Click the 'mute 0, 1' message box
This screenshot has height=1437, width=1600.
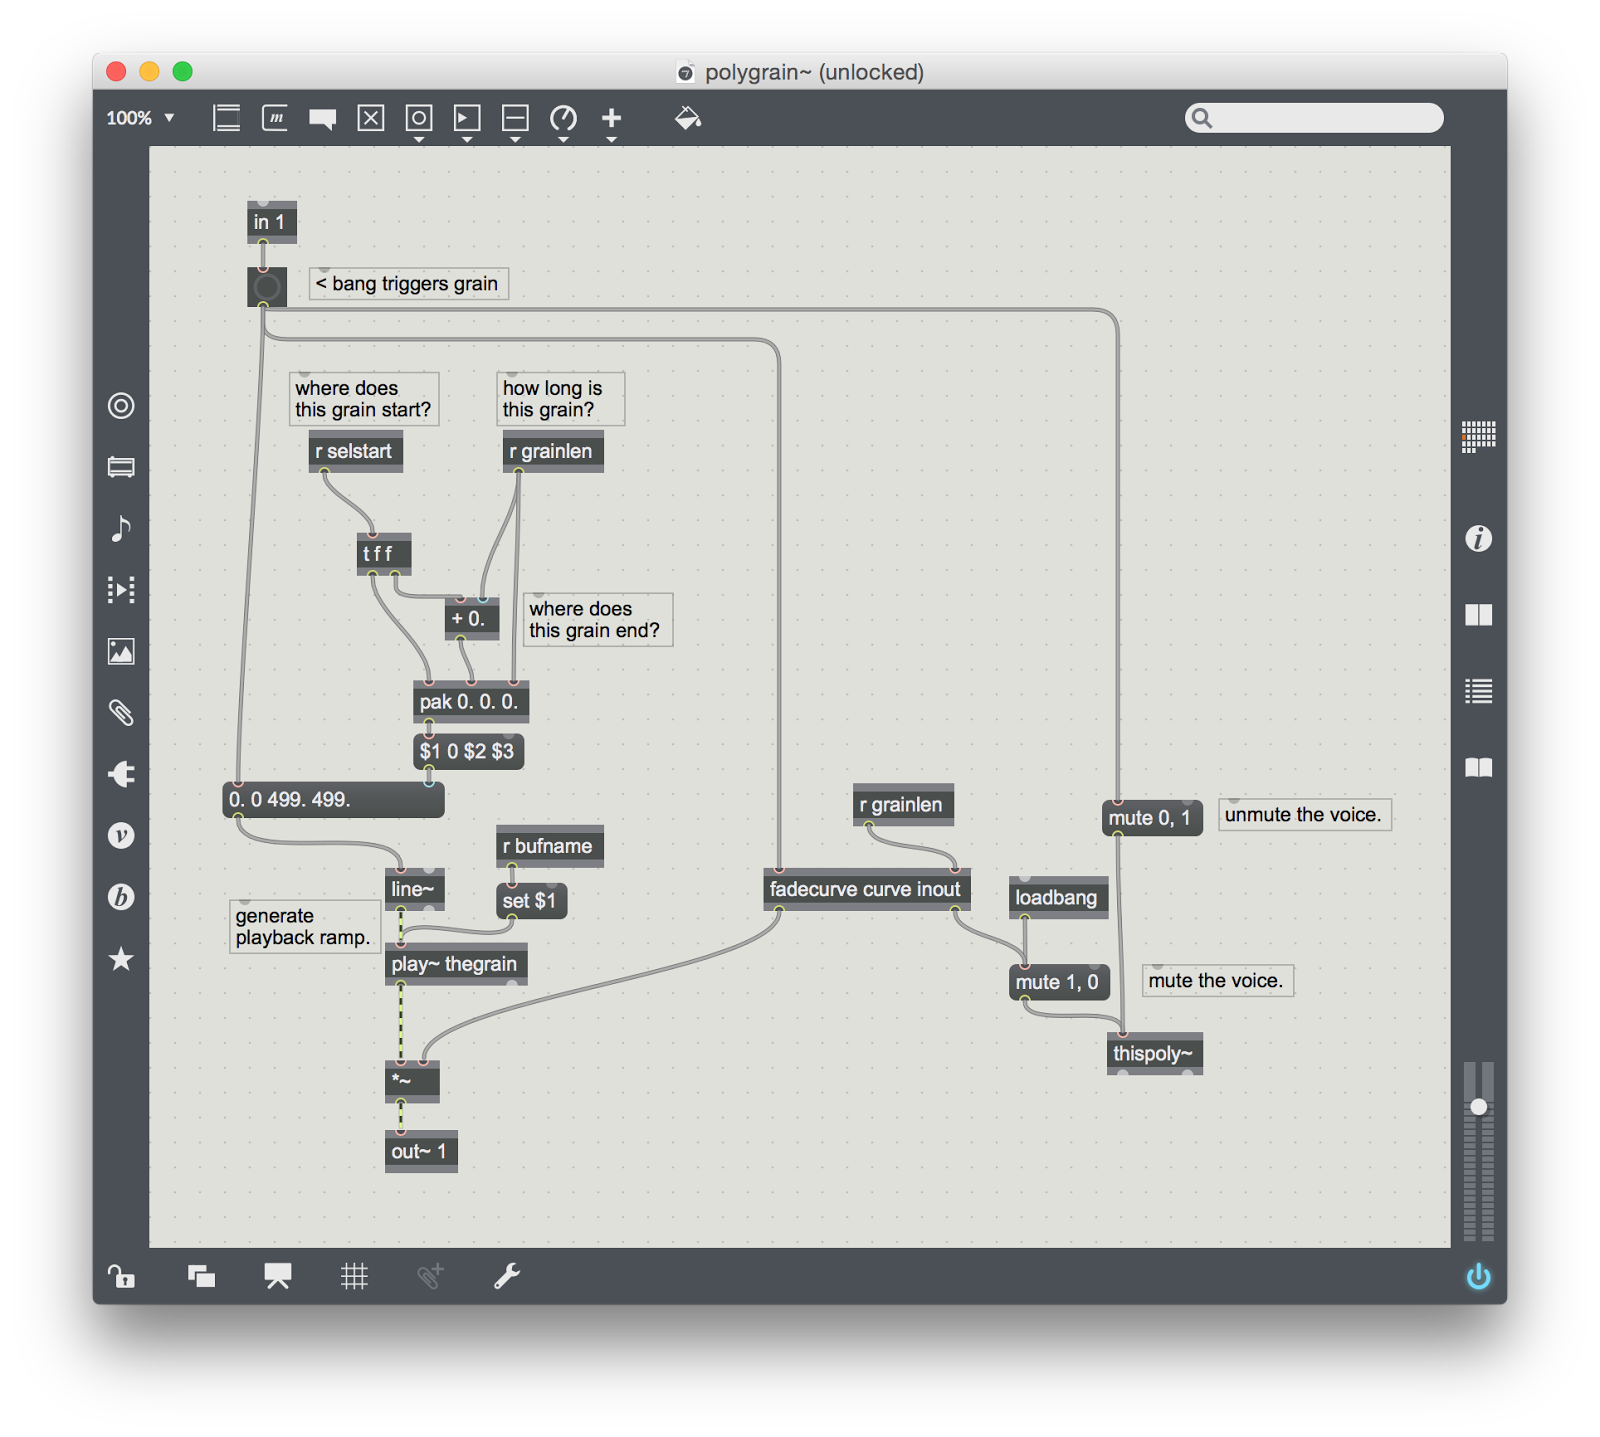[x=1152, y=818]
